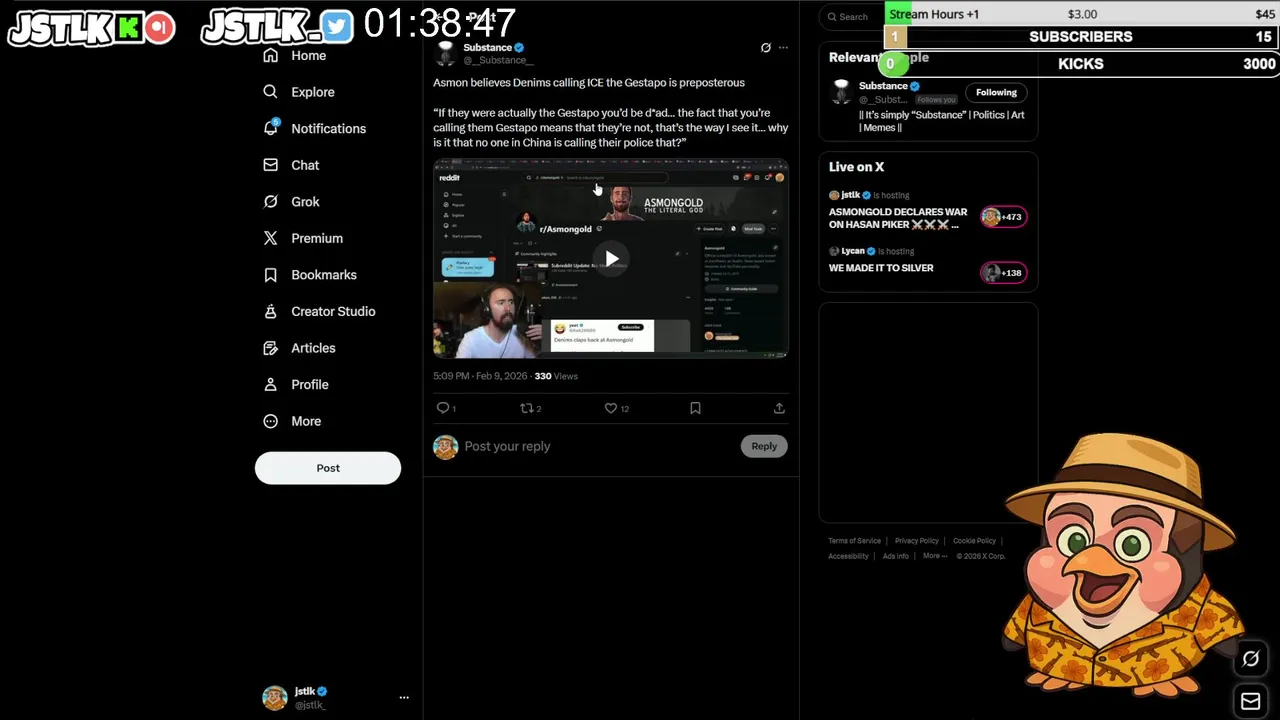Click the +138 listeners badge

point(1003,273)
